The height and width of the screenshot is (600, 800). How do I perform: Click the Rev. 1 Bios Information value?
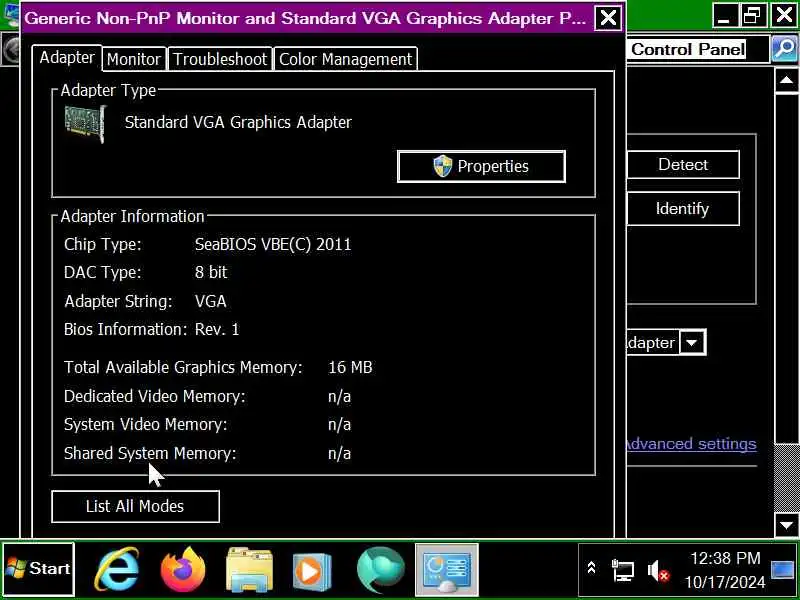(217, 329)
